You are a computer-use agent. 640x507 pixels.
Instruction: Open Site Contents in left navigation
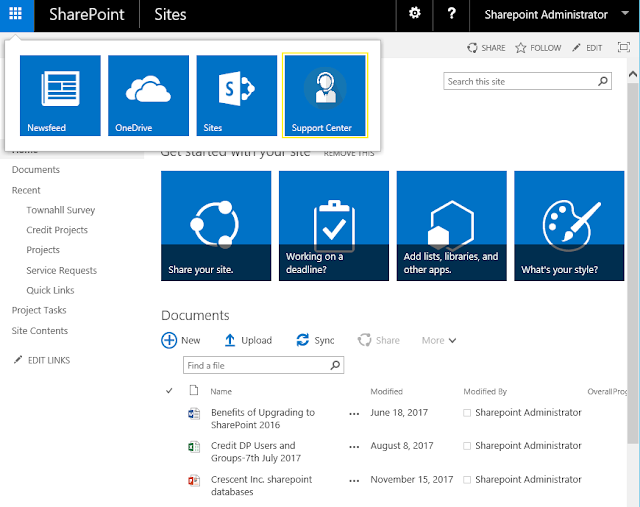tap(40, 331)
